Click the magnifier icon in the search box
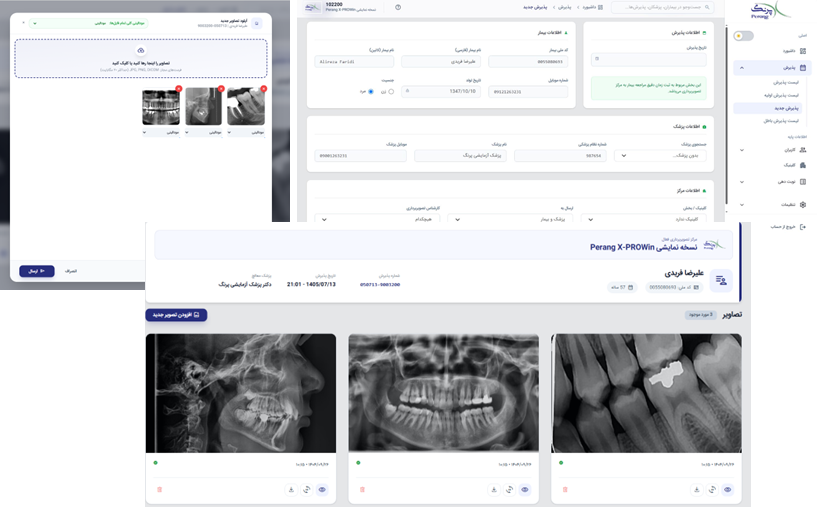The image size is (817, 507). pos(707,7)
